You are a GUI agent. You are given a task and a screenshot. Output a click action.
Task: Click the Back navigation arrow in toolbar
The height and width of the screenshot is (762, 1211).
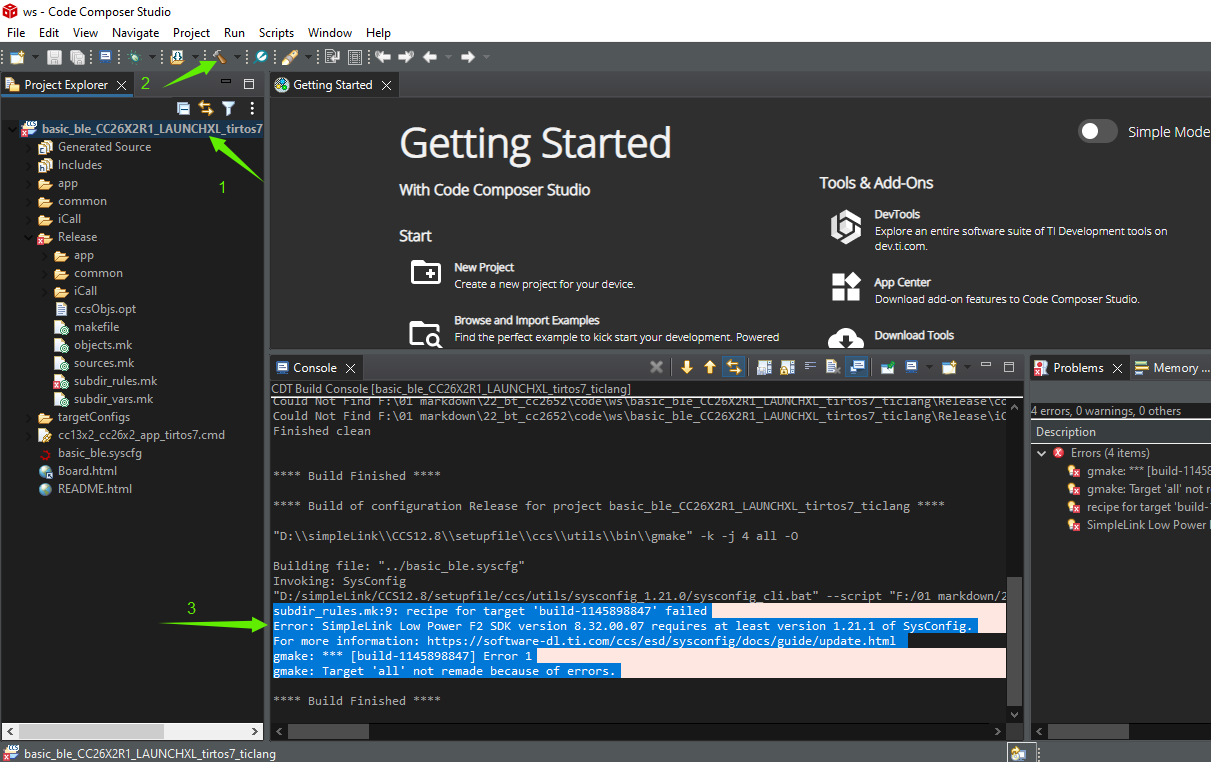pos(430,57)
